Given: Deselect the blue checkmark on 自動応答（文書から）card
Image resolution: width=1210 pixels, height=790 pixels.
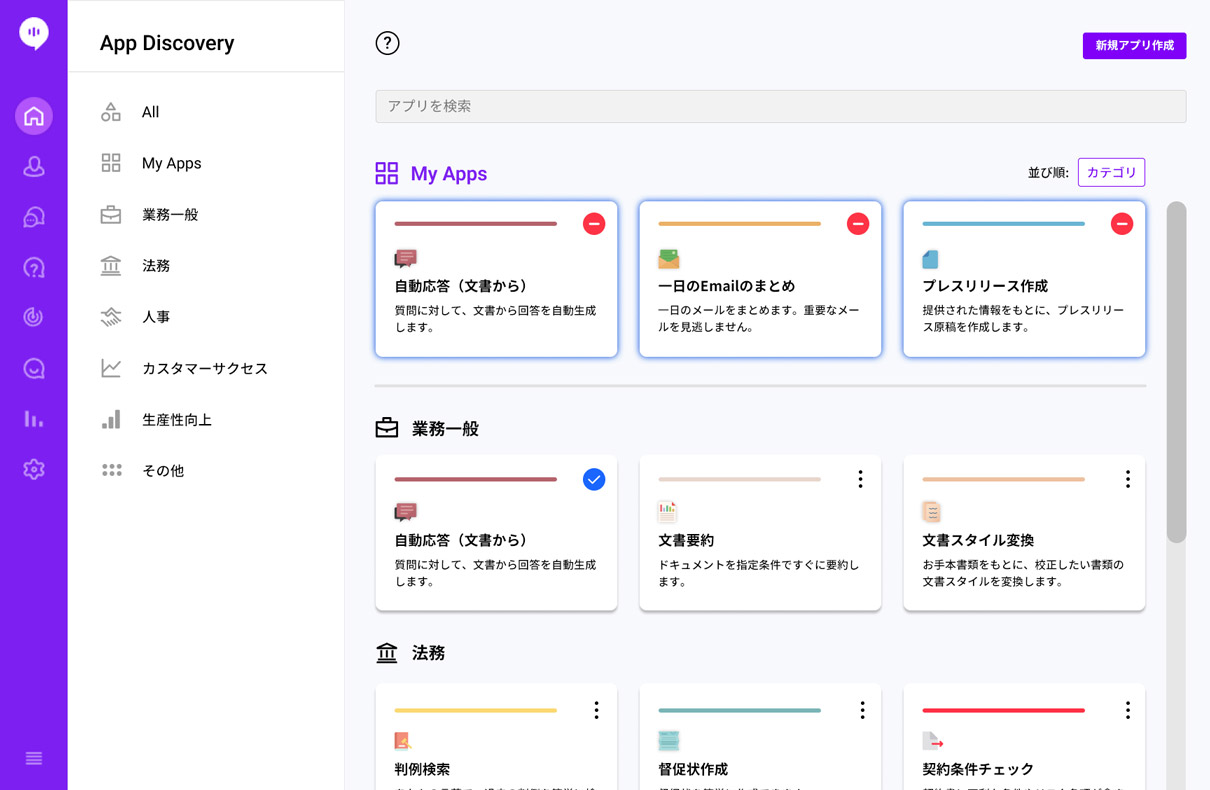Looking at the screenshot, I should click(594, 480).
